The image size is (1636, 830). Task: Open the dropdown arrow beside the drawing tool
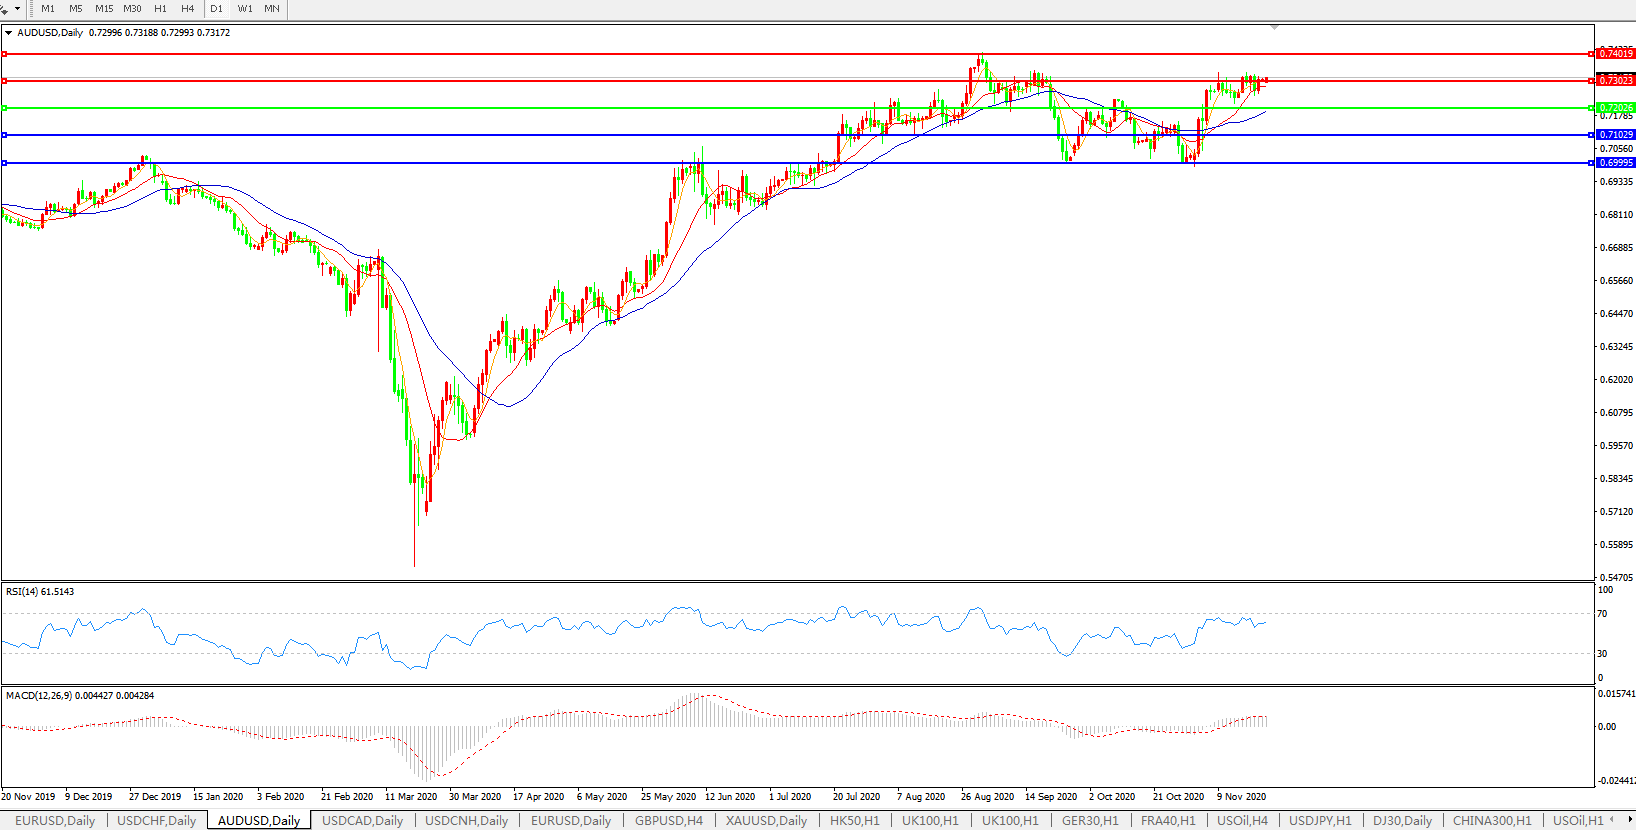click(18, 9)
